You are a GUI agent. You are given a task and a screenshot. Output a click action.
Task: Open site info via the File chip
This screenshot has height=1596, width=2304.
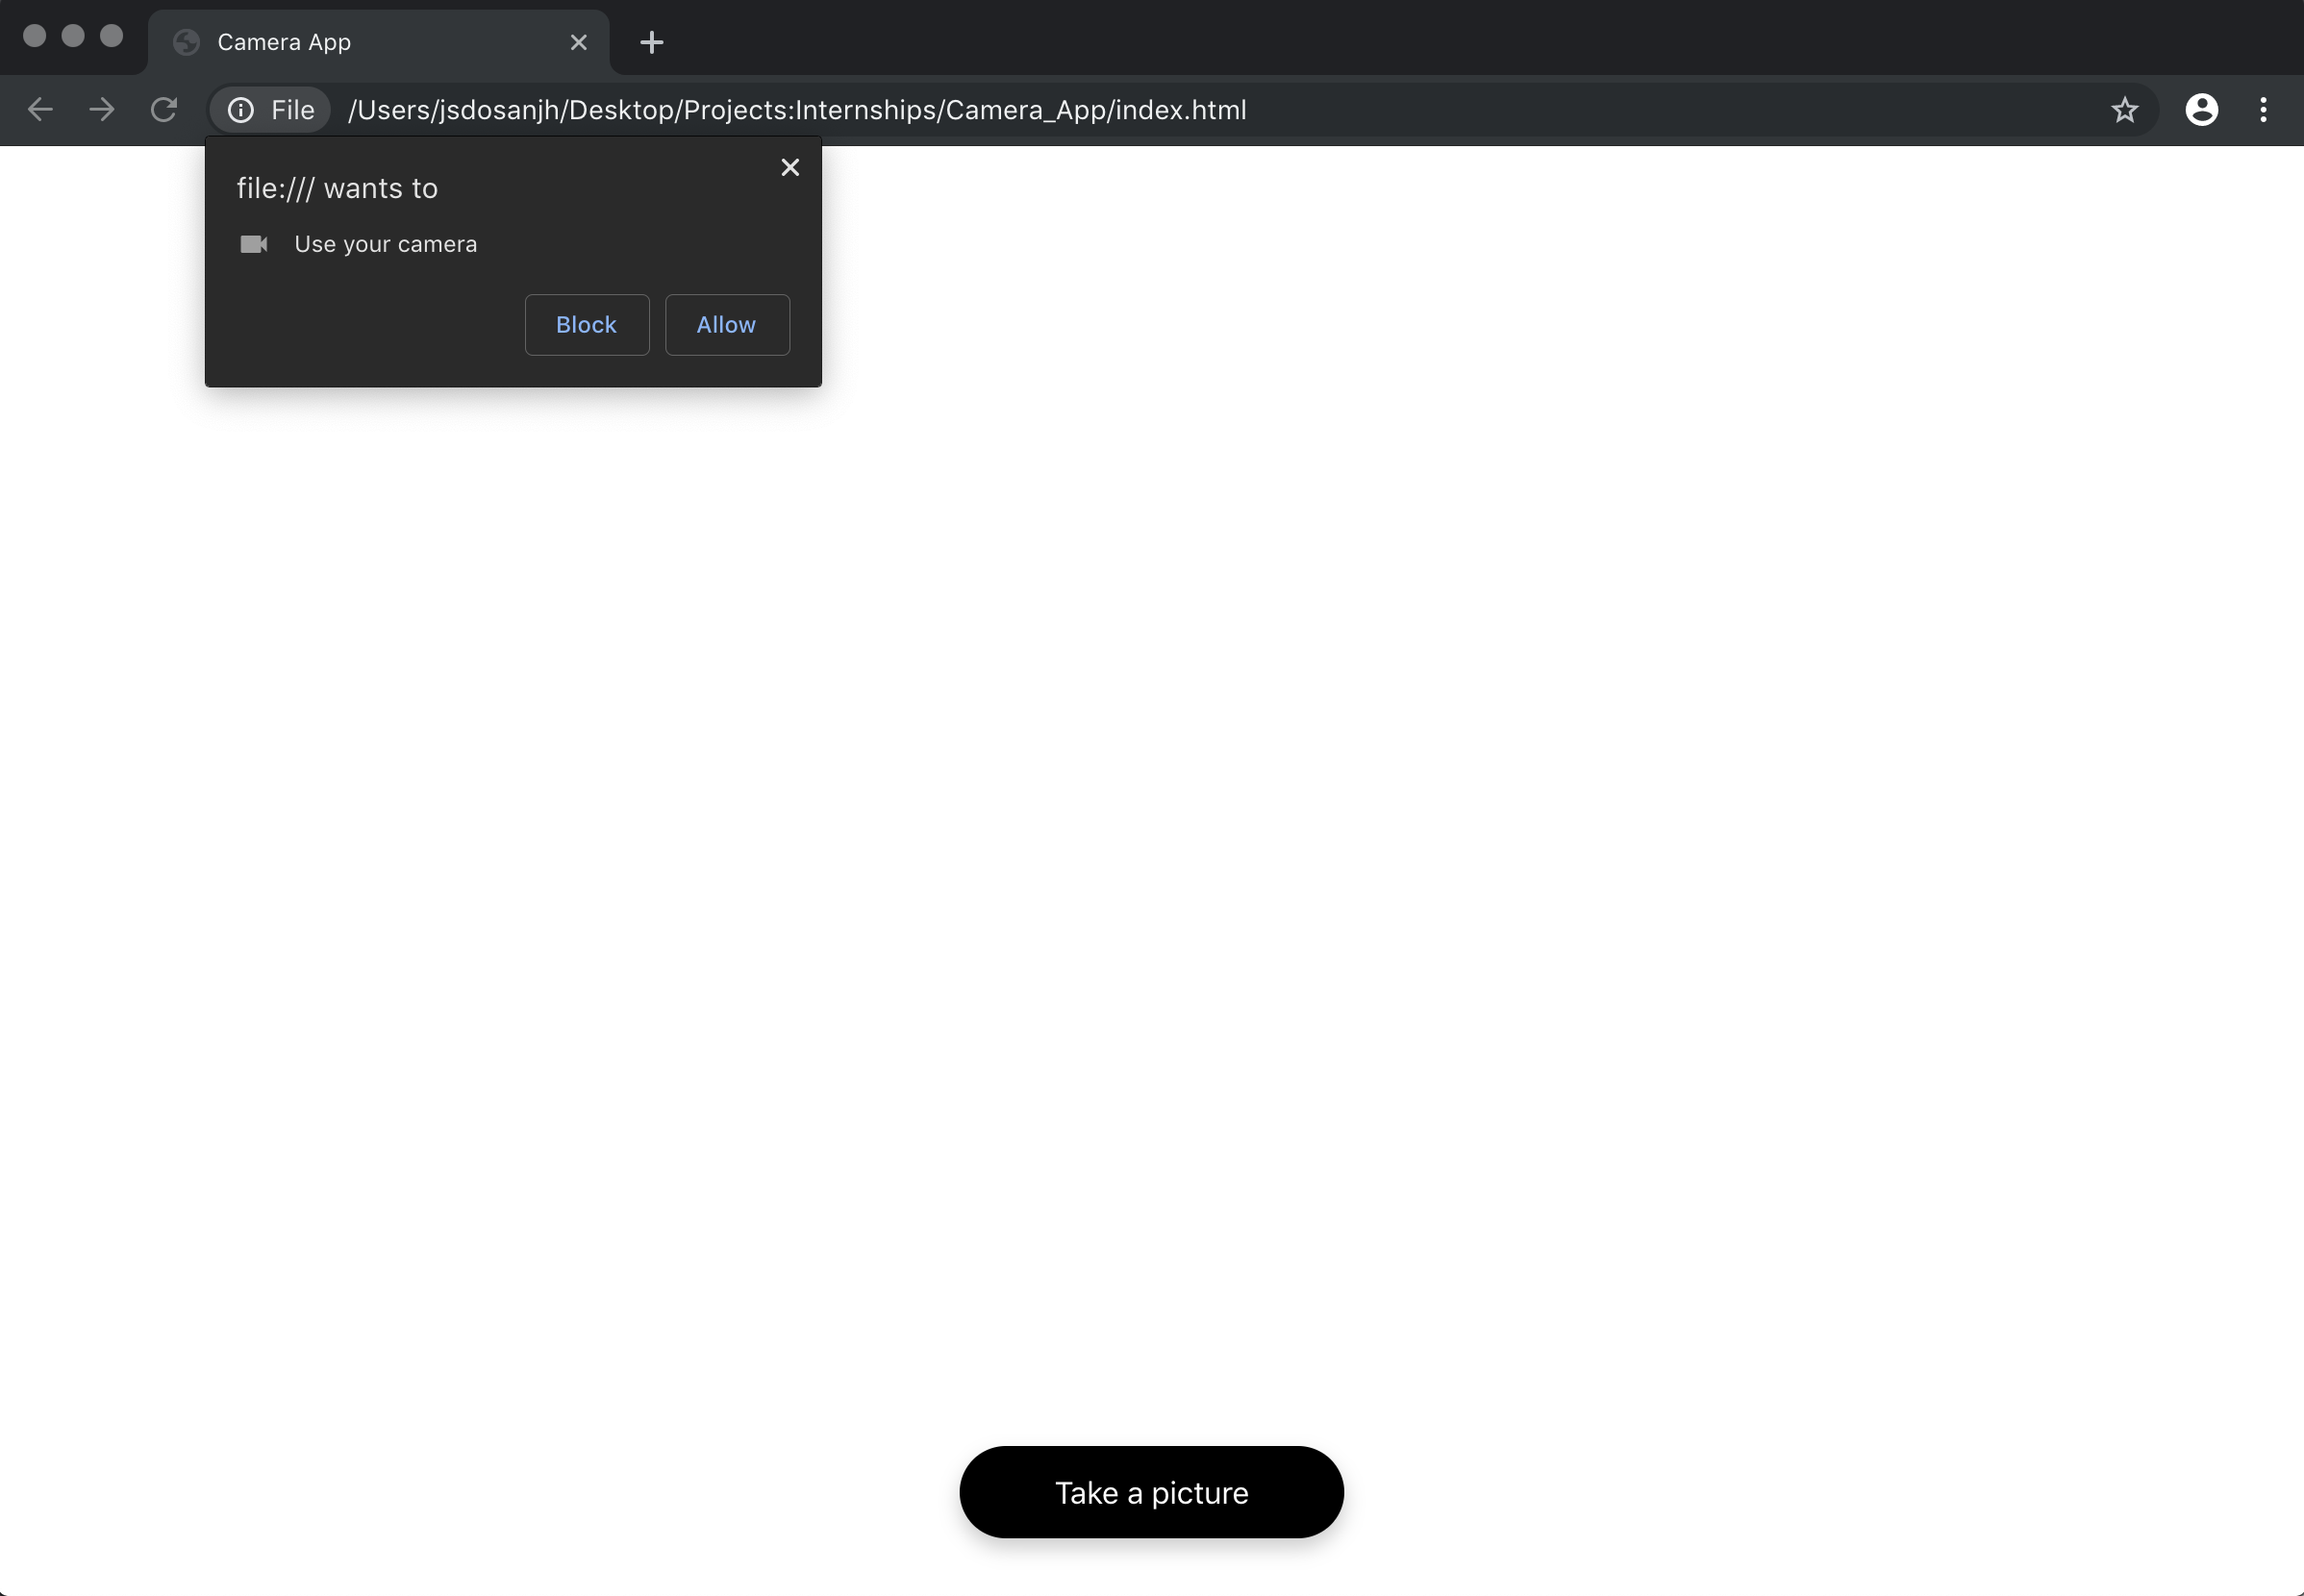click(271, 110)
